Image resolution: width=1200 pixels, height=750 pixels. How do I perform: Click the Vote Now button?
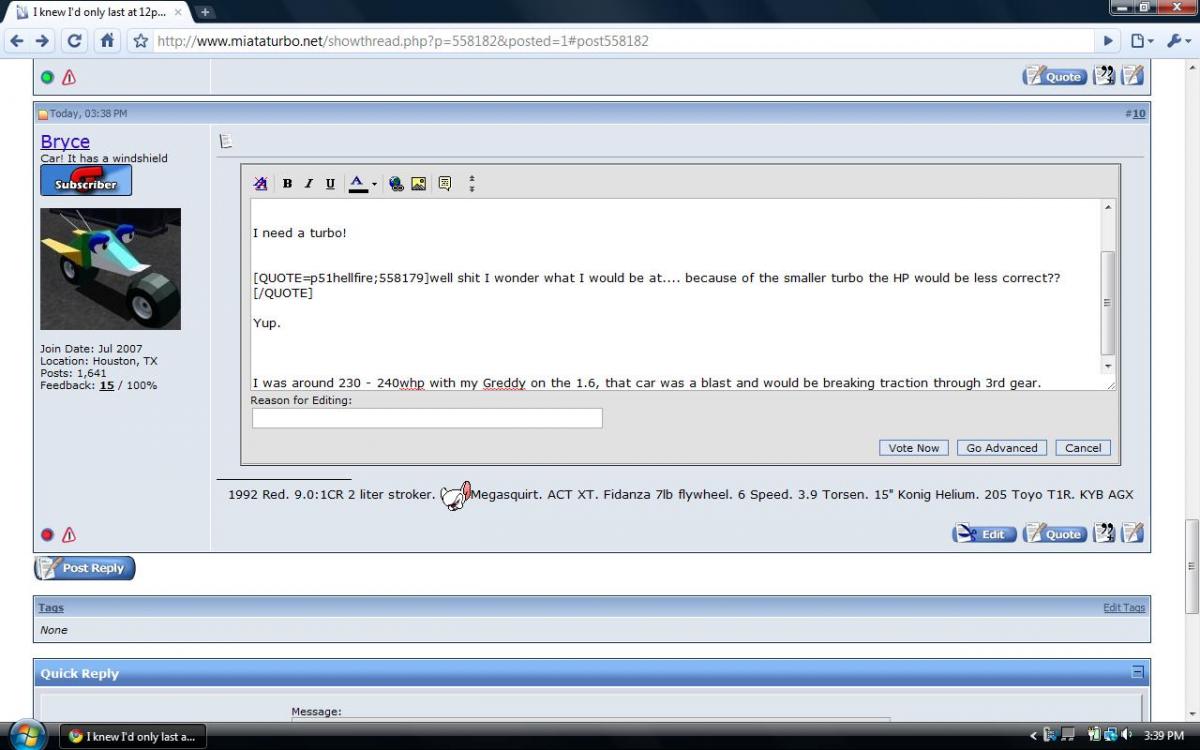914,448
